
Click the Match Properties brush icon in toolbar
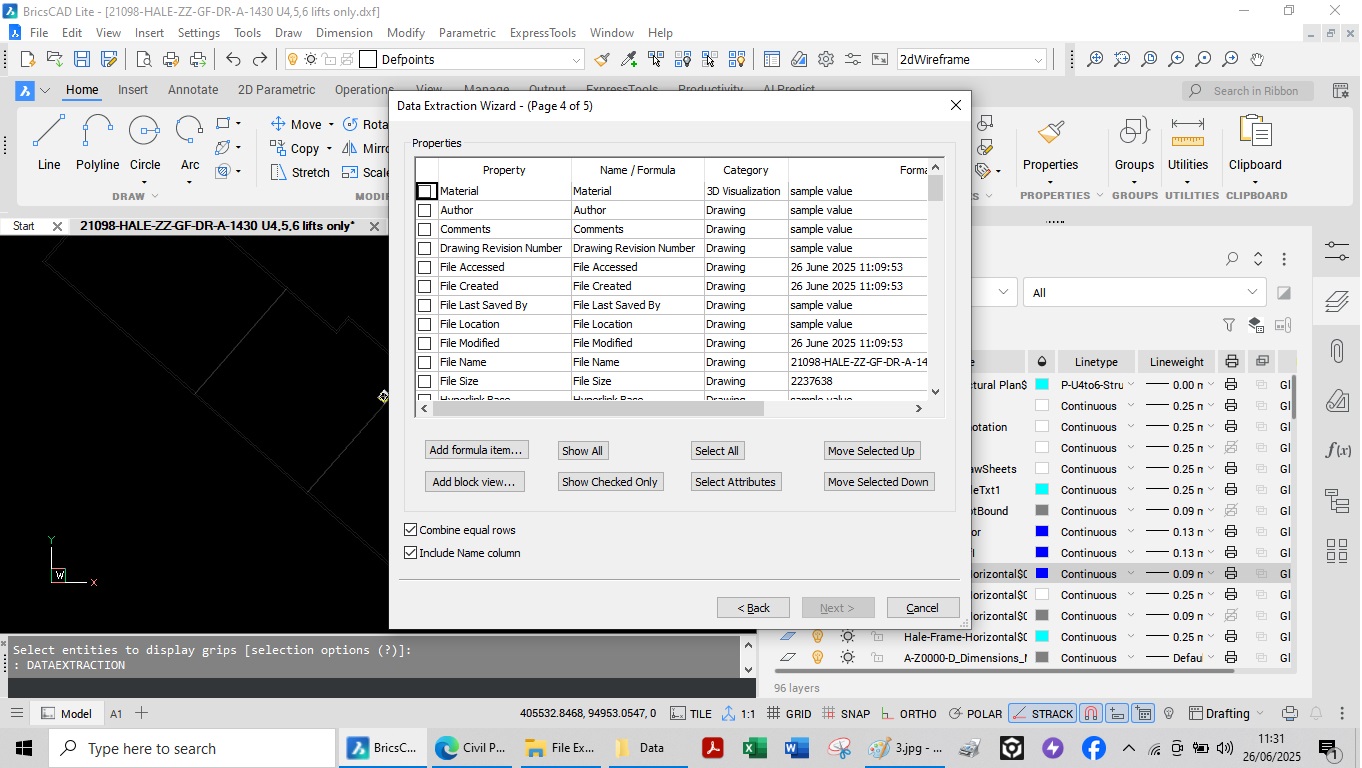pos(601,59)
